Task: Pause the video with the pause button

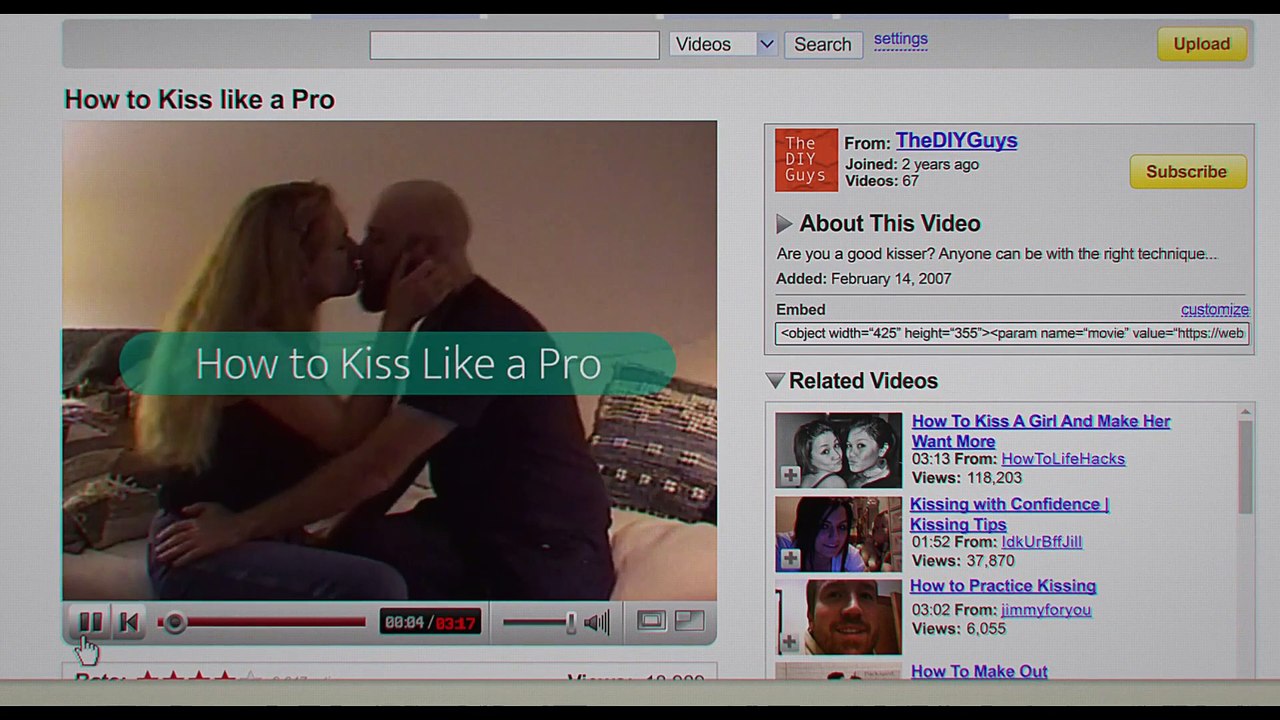Action: pyautogui.click(x=90, y=622)
